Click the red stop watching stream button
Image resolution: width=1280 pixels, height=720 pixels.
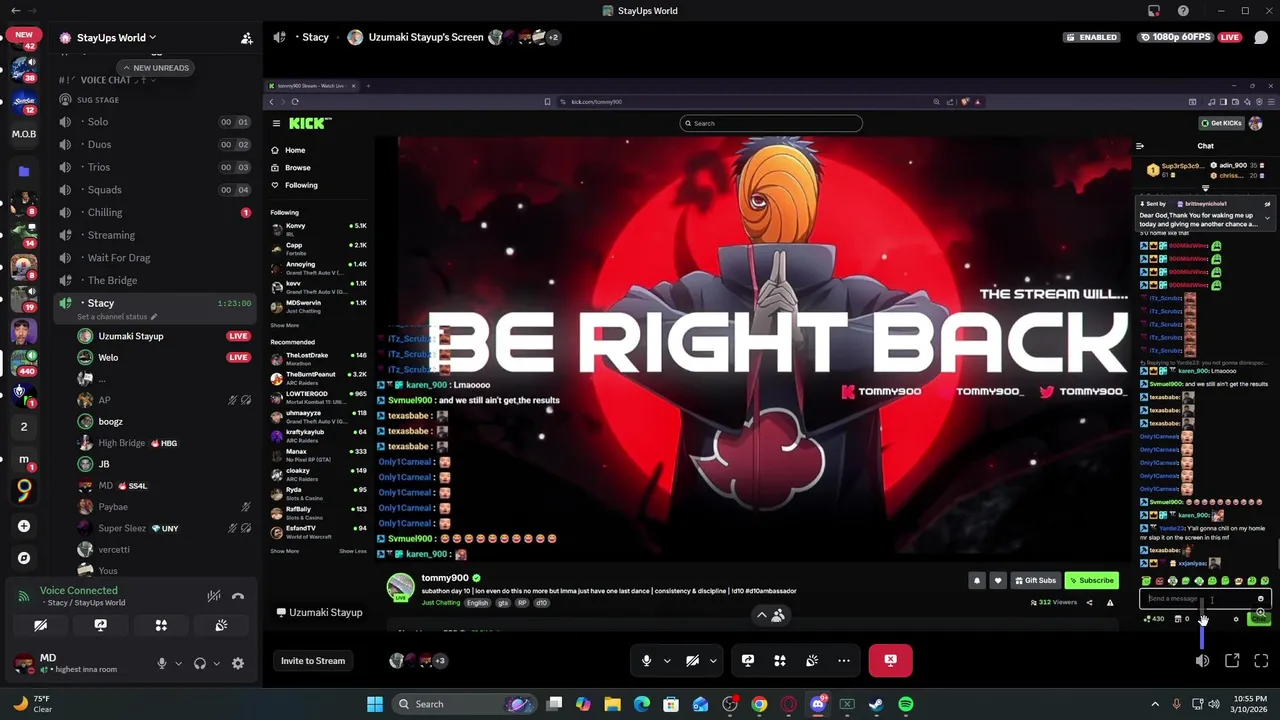(890, 660)
